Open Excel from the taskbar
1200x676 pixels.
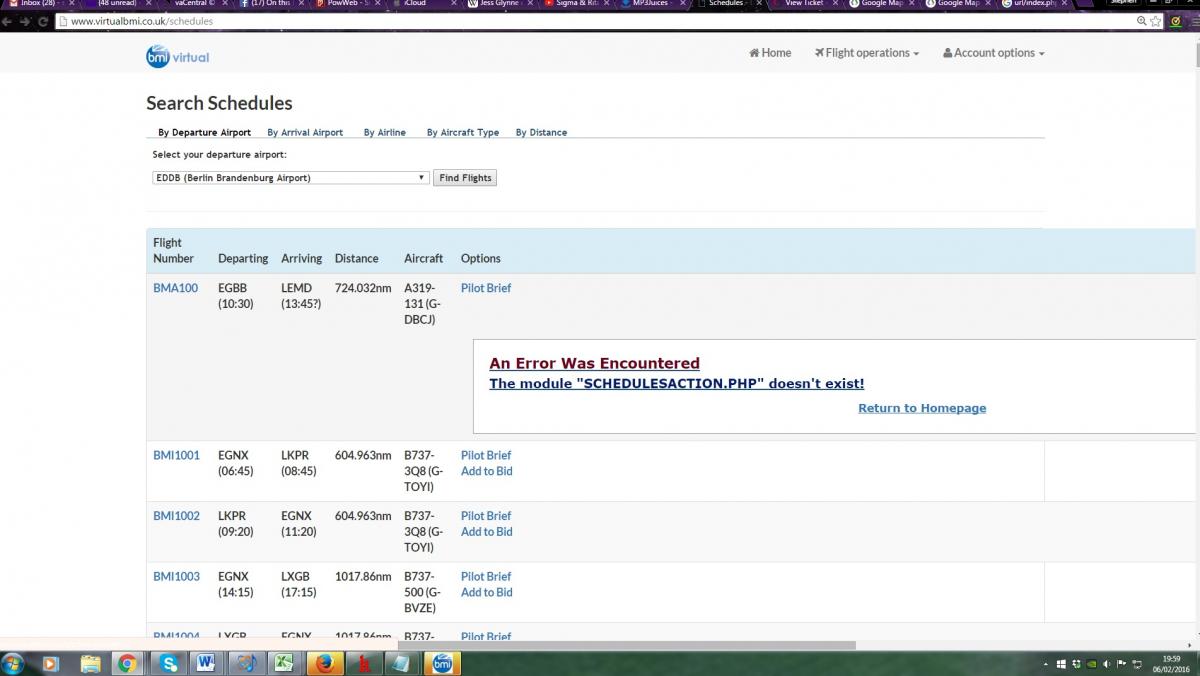point(284,663)
